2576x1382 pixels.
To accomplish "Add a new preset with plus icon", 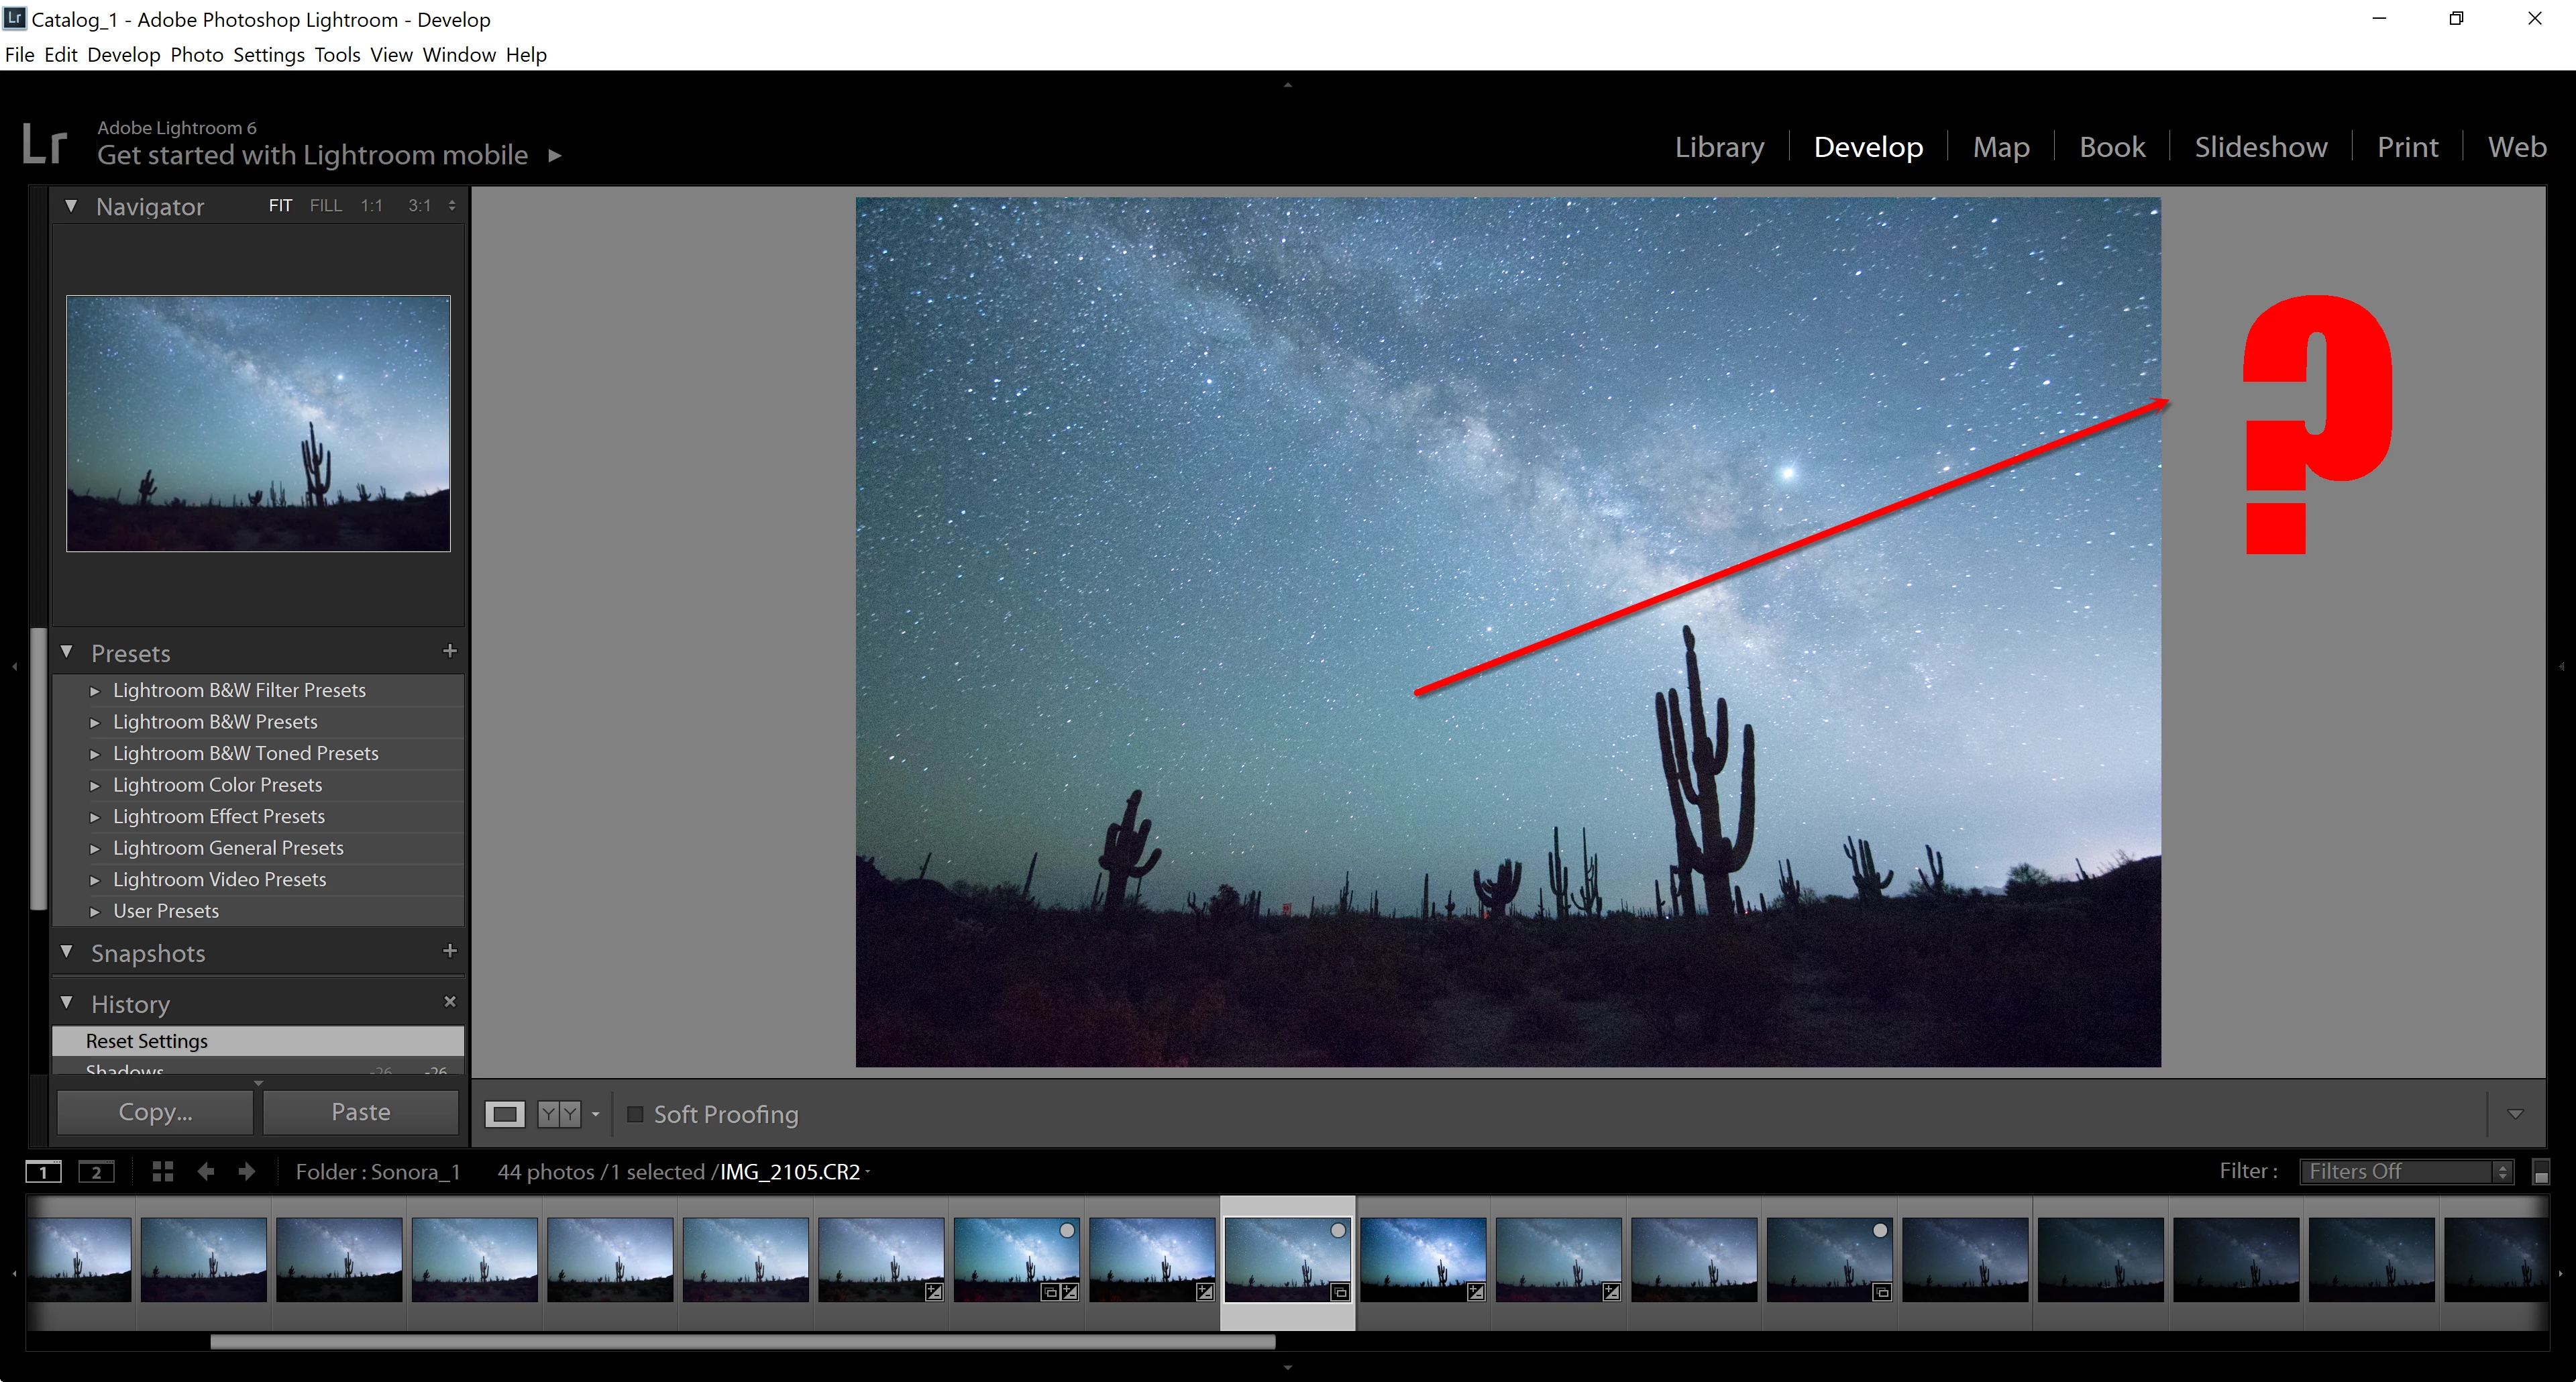I will pyautogui.click(x=450, y=651).
